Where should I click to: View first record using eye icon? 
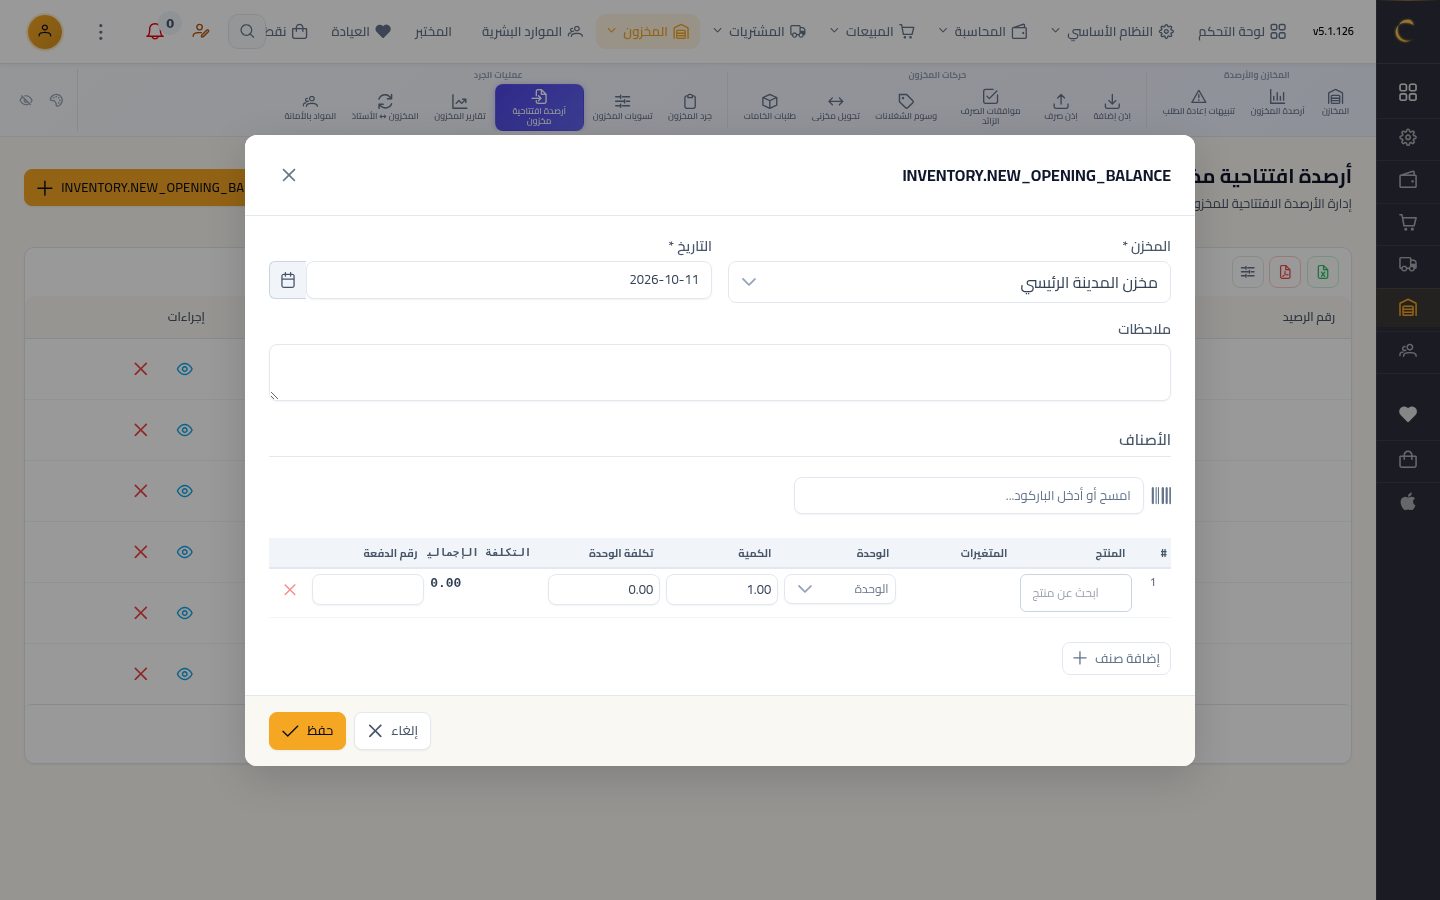(x=185, y=369)
